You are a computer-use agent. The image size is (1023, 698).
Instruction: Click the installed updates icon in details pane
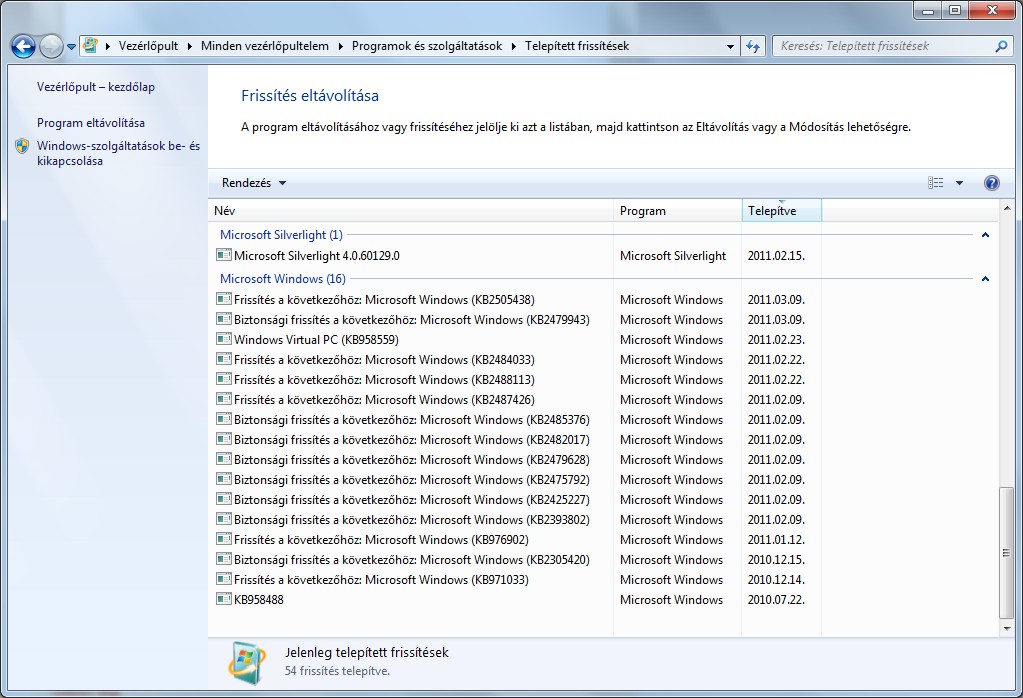(247, 663)
